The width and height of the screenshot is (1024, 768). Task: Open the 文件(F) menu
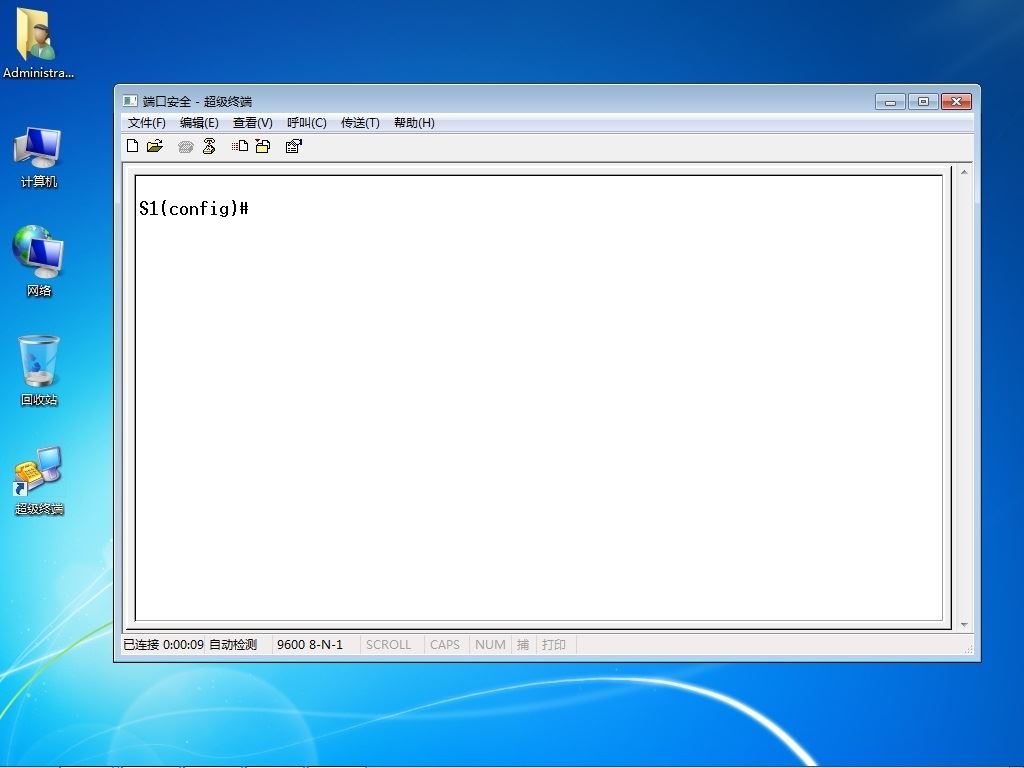click(146, 123)
